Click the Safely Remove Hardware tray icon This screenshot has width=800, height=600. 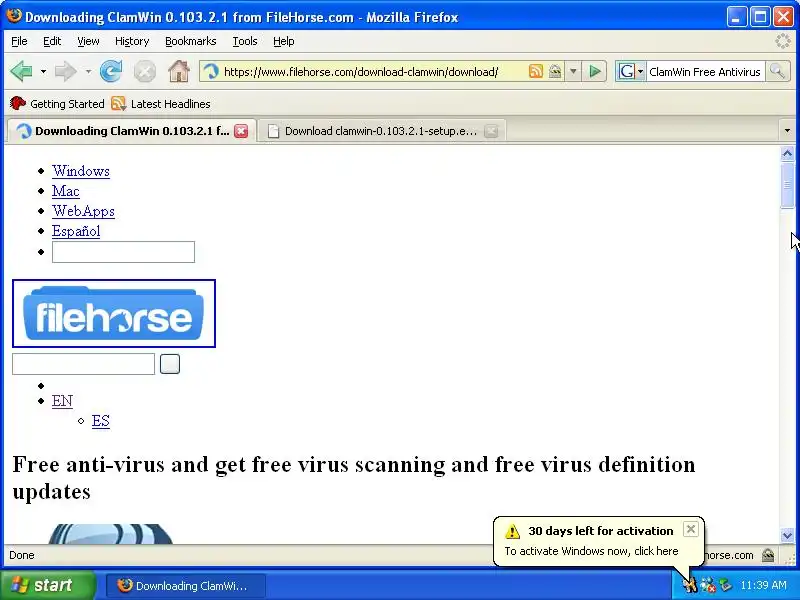click(724, 585)
